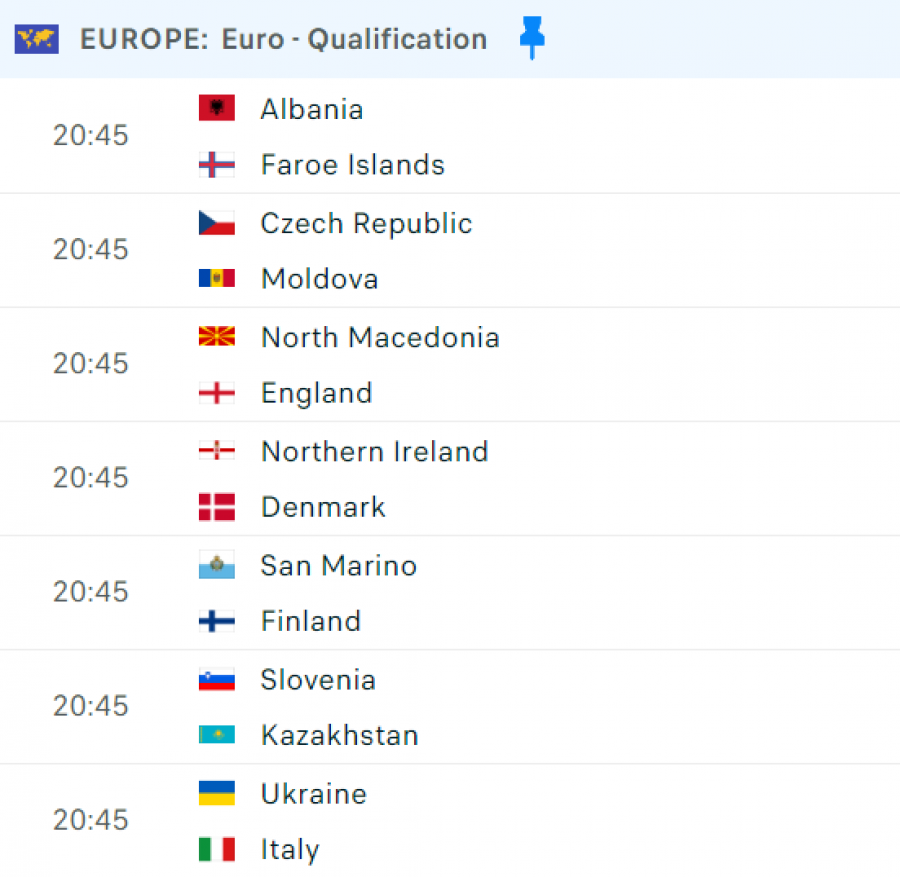Click the Albania flag icon
This screenshot has height=877, width=900.
(x=216, y=108)
